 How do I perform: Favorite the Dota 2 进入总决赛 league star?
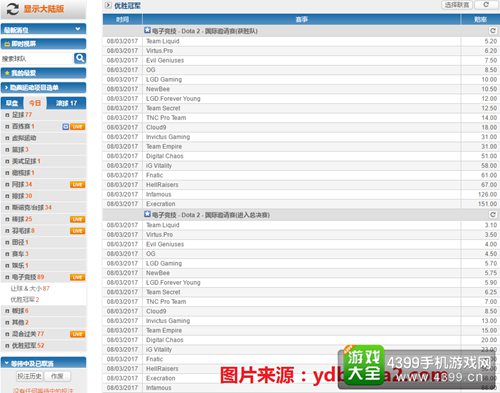[x=147, y=214]
